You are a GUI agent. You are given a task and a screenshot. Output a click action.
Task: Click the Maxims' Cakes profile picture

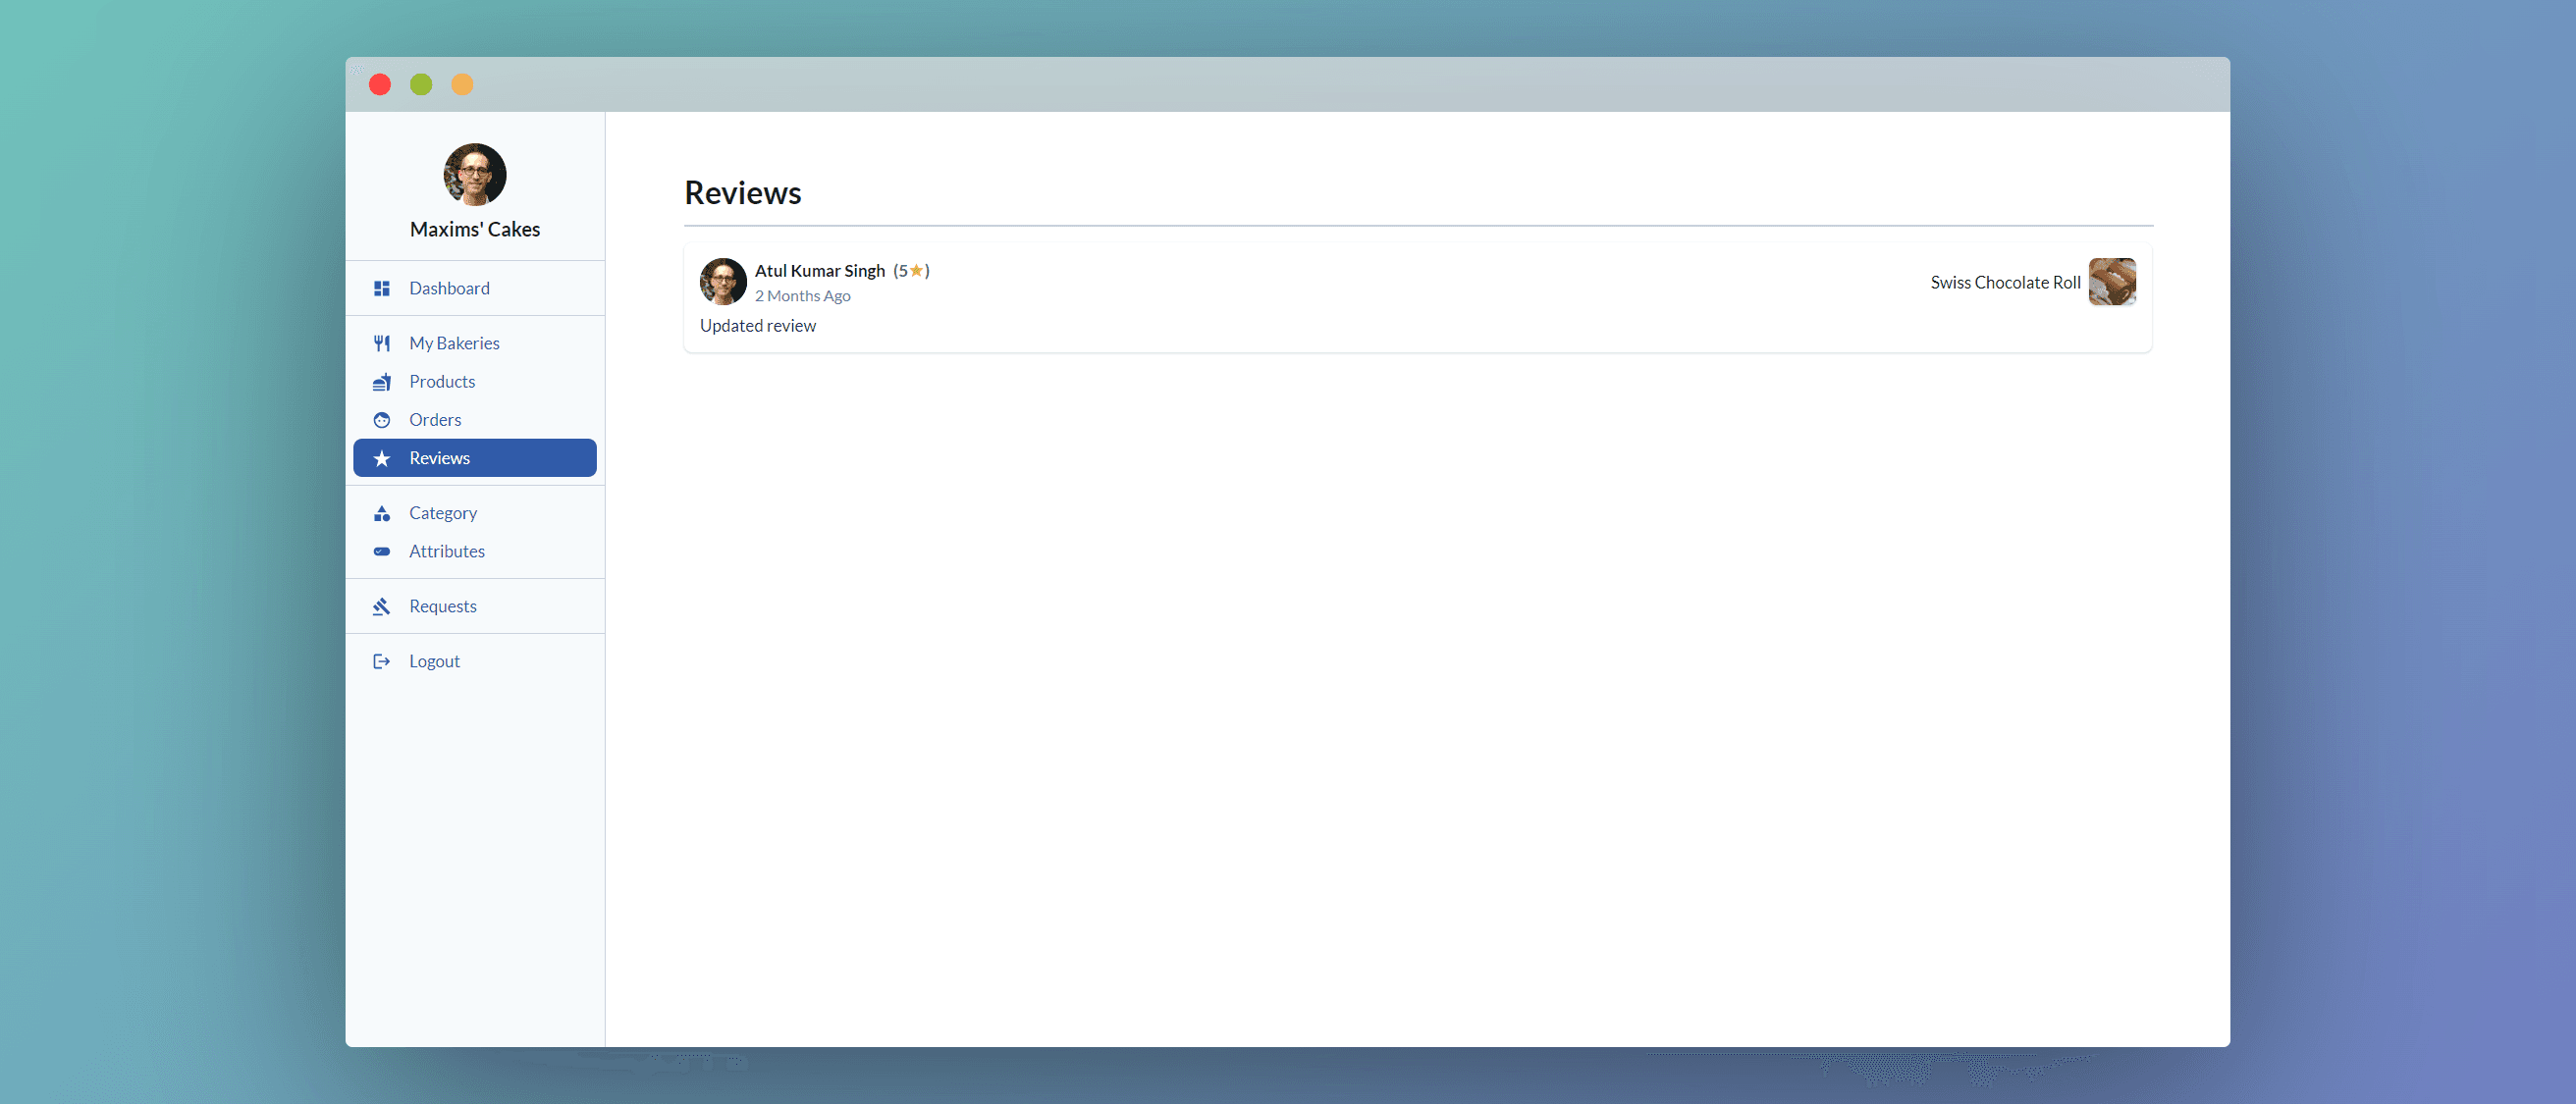click(475, 174)
